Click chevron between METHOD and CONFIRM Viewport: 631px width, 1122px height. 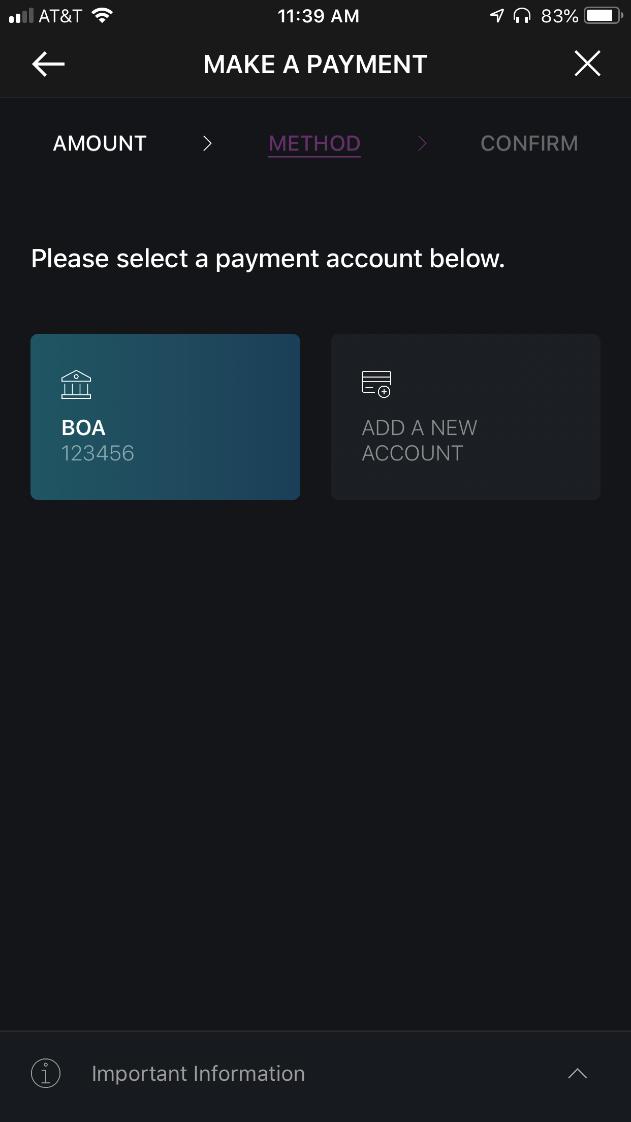422,144
